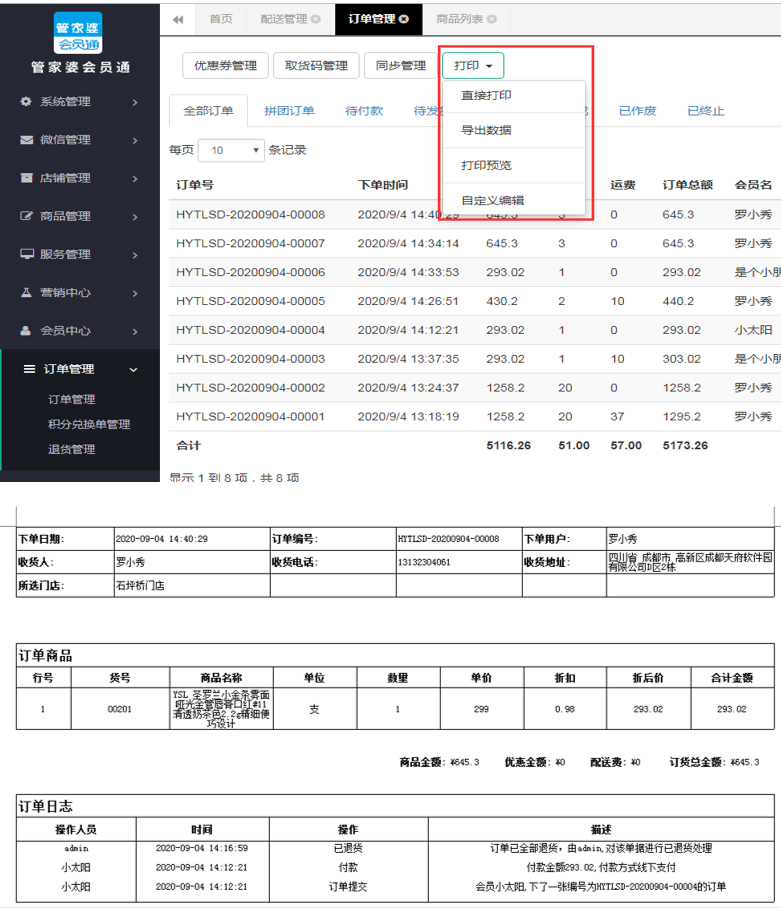
Task: Click the 取货码管理 button
Action: pos(316,65)
